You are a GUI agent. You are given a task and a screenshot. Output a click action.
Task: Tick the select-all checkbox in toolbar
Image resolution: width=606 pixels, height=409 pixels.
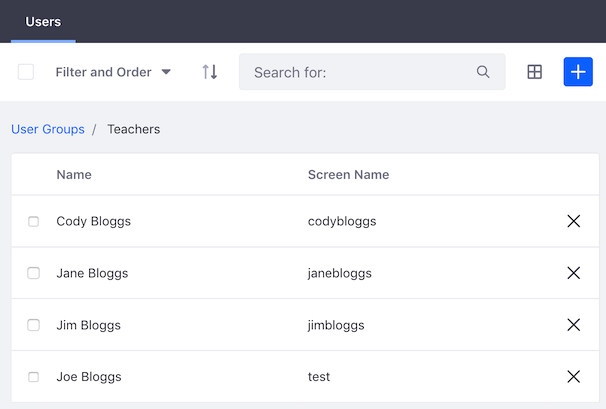pos(26,72)
